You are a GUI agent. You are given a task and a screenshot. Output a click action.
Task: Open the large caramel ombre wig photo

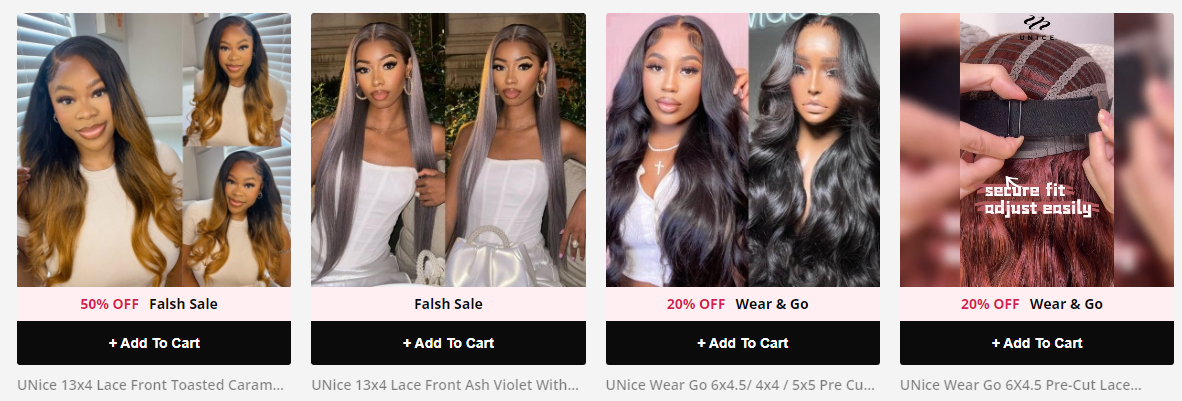[x=100, y=150]
